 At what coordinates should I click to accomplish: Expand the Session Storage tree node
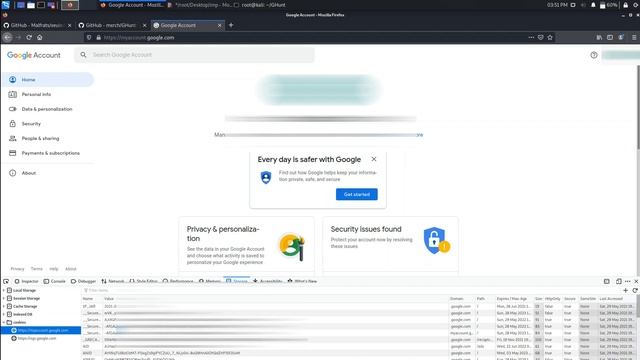point(4,298)
